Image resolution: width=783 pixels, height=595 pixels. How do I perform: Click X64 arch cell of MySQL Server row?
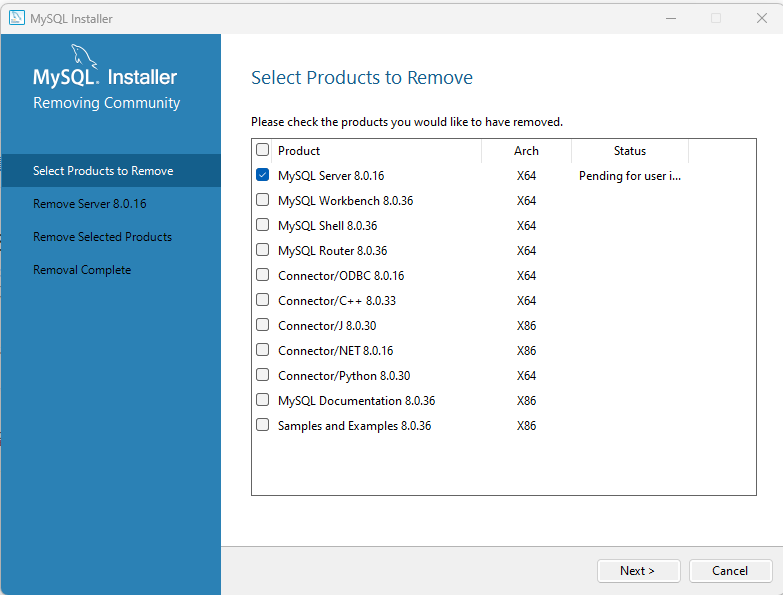(526, 176)
